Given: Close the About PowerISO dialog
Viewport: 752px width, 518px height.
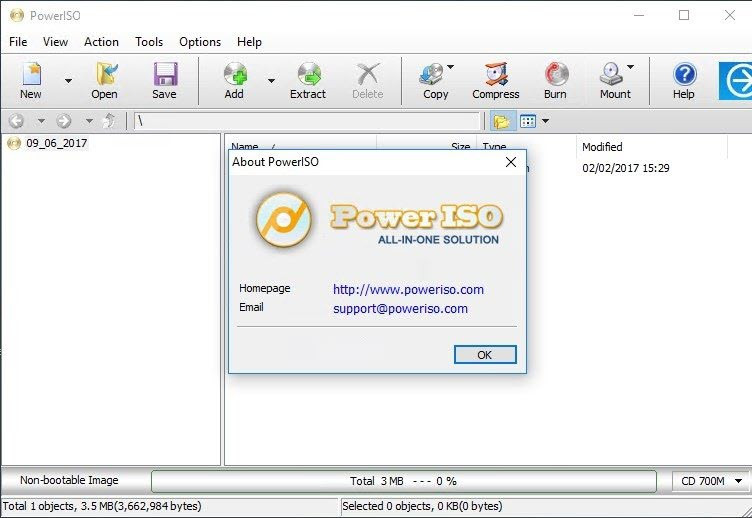Looking at the screenshot, I should 511,162.
